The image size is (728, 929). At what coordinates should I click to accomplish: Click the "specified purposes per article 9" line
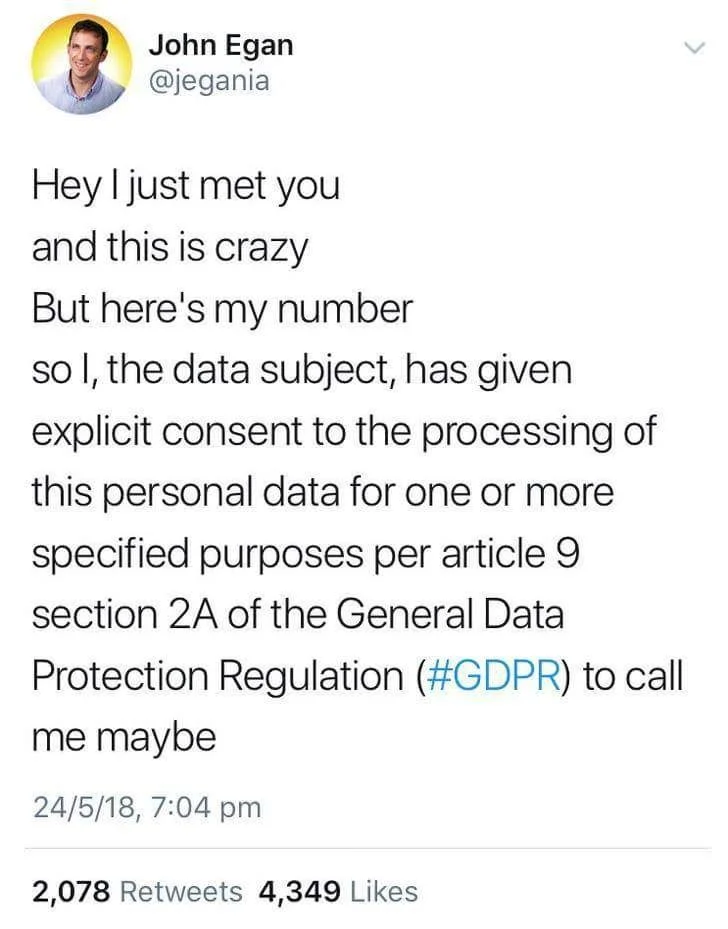pos(305,553)
